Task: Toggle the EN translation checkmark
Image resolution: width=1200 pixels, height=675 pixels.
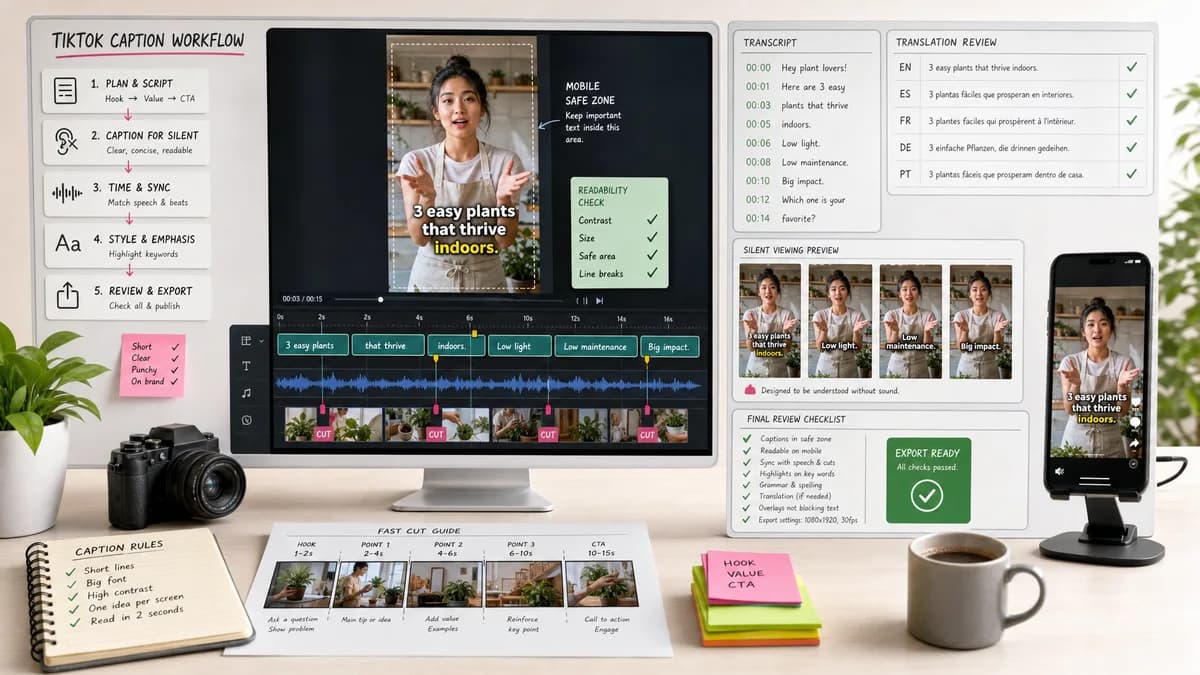Action: click(x=1132, y=67)
